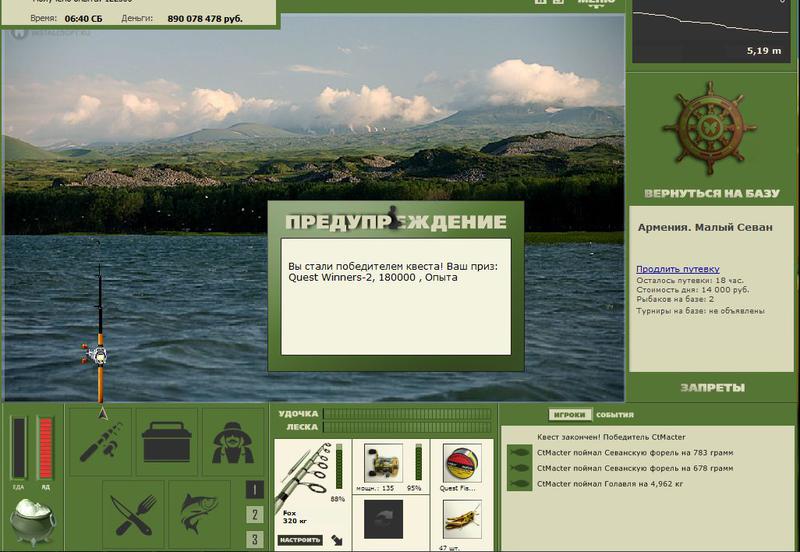The width and height of the screenshot is (800, 552).
Task: Click the Еда hunger level bar
Action: [19, 448]
